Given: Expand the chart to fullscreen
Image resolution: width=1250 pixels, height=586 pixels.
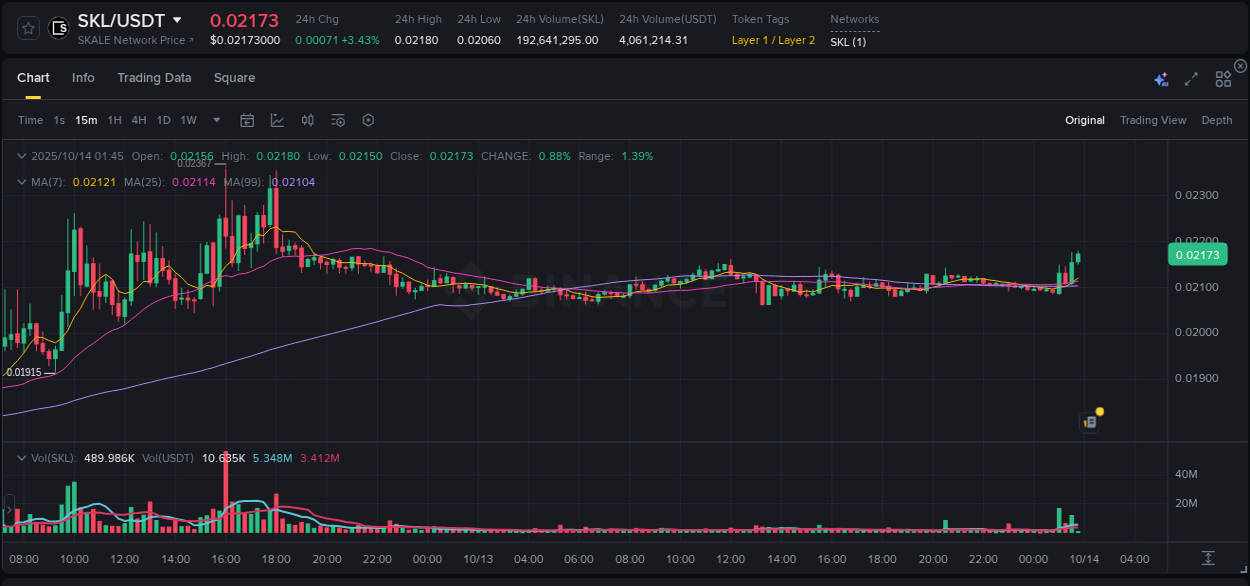Looking at the screenshot, I should click(x=1190, y=78).
